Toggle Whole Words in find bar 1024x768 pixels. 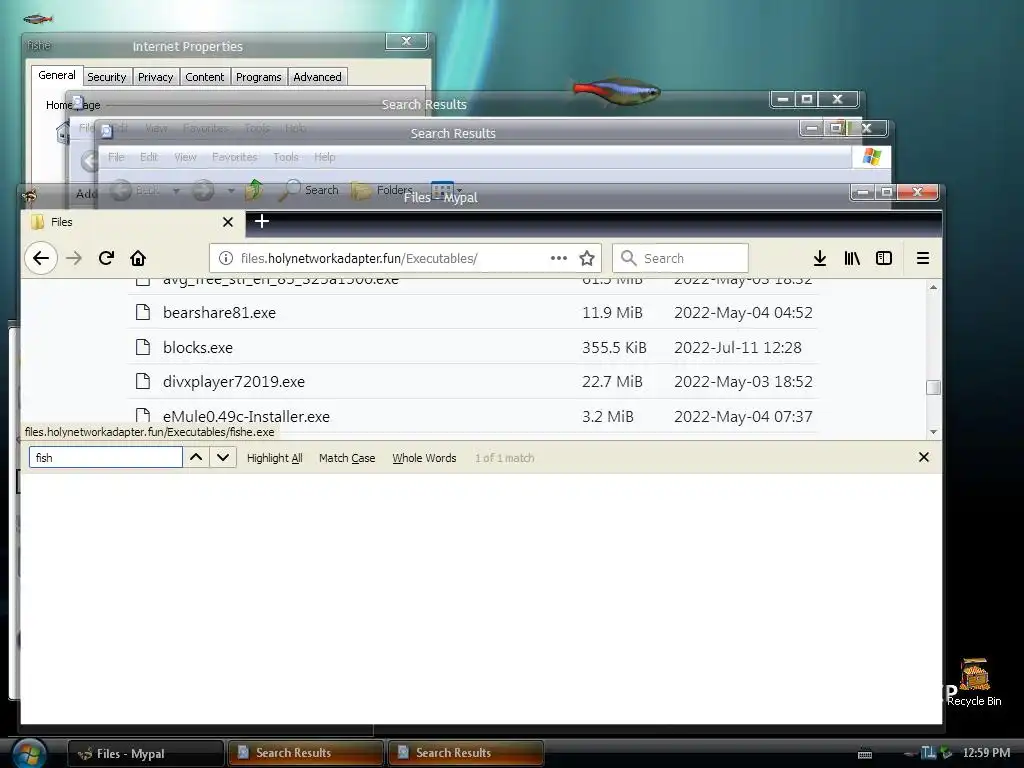[424, 458]
